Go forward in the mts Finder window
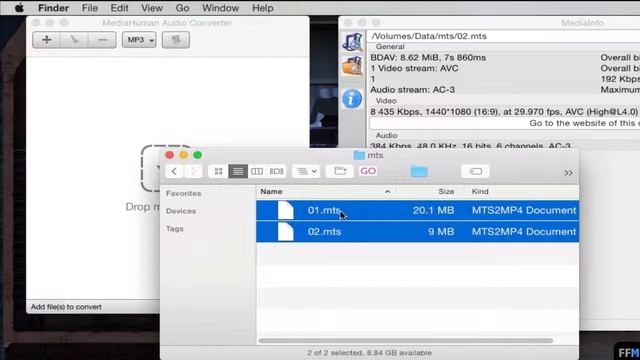 tap(193, 171)
